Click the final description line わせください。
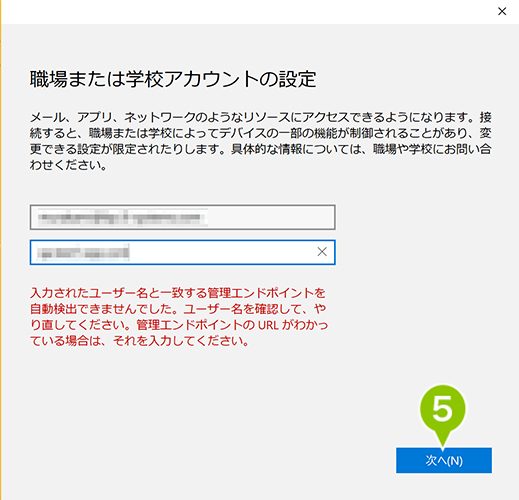 pos(68,165)
